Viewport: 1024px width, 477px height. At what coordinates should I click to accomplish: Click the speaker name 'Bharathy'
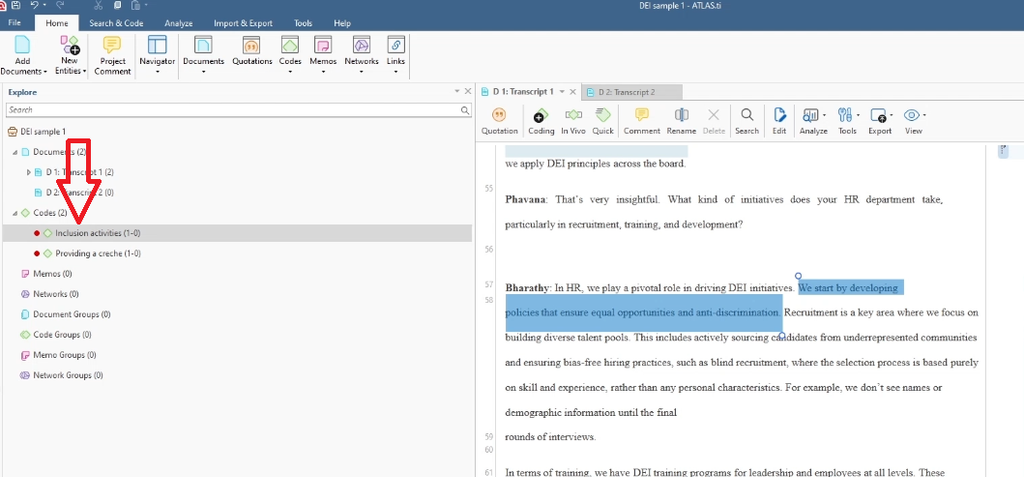tap(528, 288)
